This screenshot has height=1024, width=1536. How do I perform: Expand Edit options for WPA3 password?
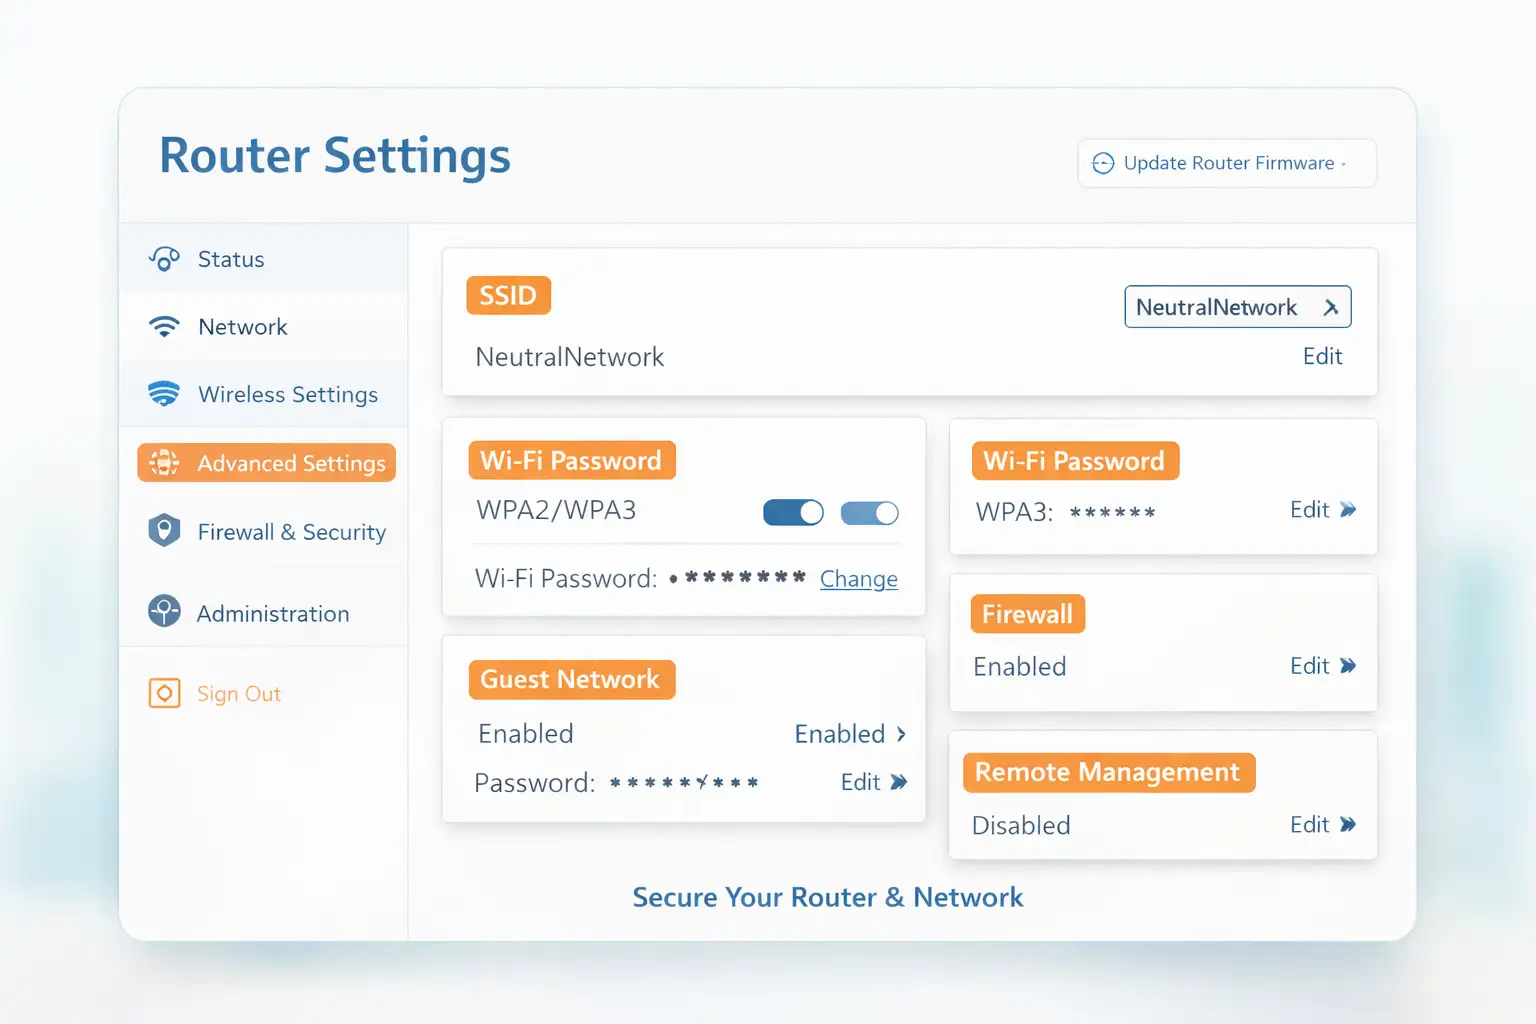pyautogui.click(x=1324, y=509)
